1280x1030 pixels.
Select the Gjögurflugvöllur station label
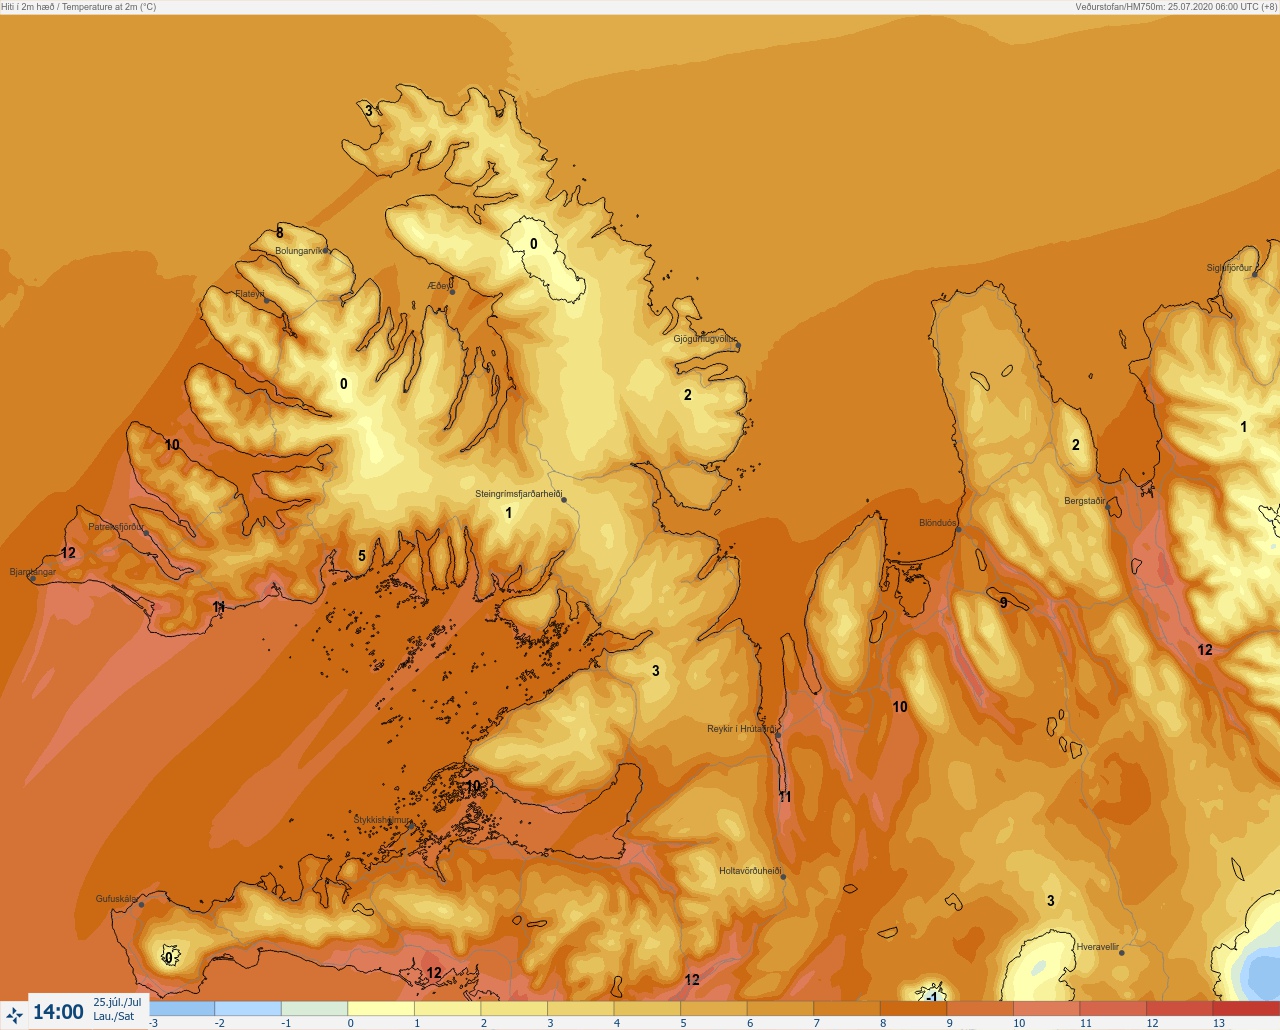click(704, 340)
